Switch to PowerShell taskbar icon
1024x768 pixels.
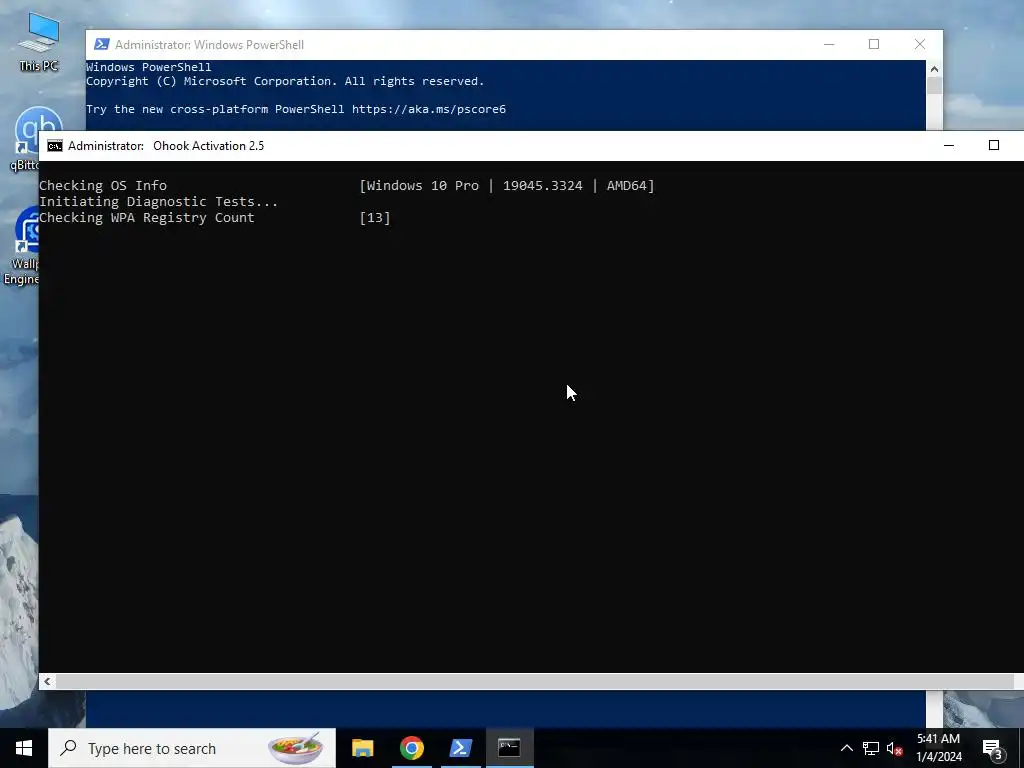[460, 748]
